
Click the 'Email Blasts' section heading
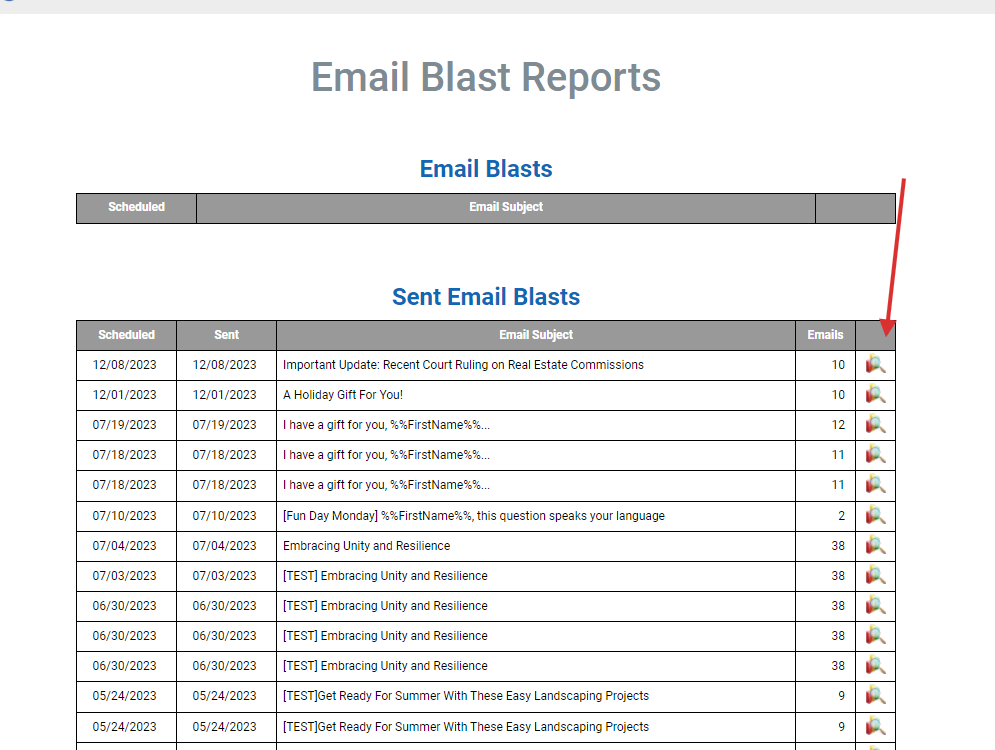pos(486,169)
